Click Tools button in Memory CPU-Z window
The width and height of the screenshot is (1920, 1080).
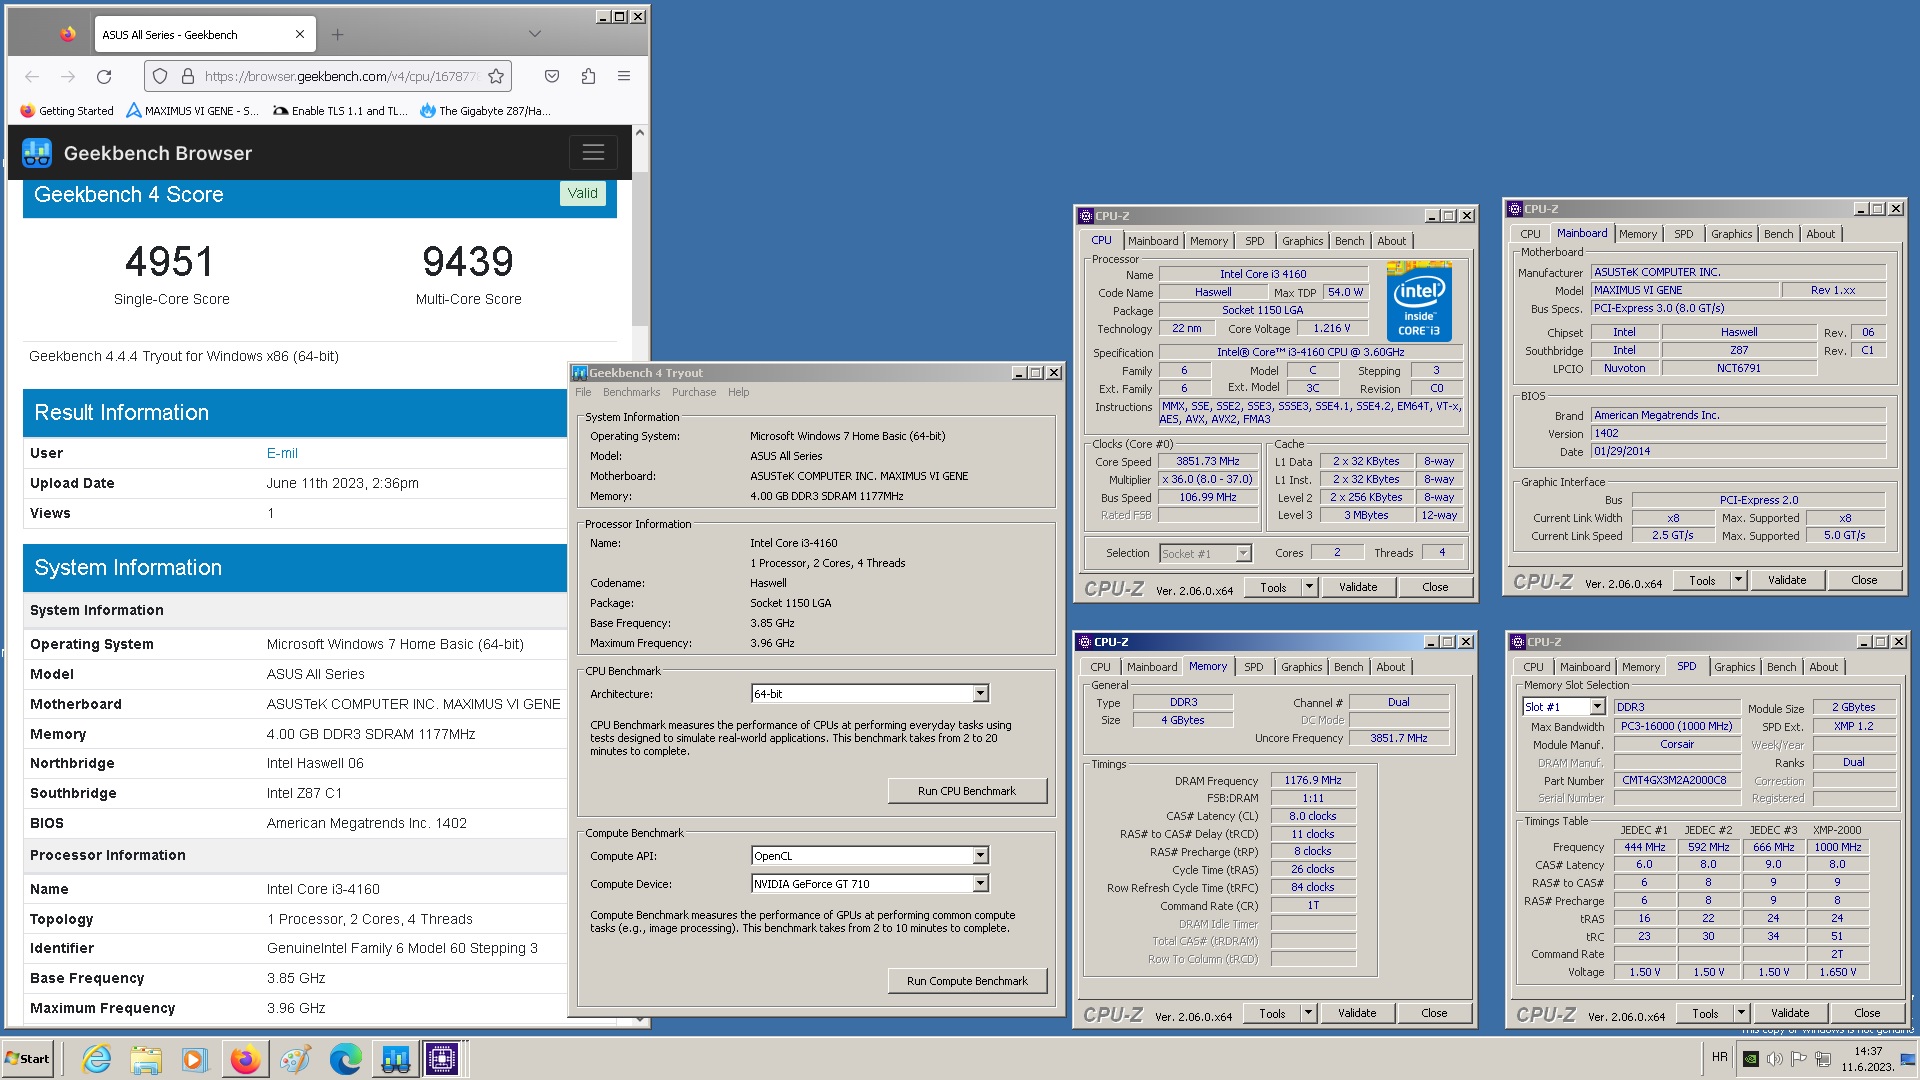pos(1272,1013)
